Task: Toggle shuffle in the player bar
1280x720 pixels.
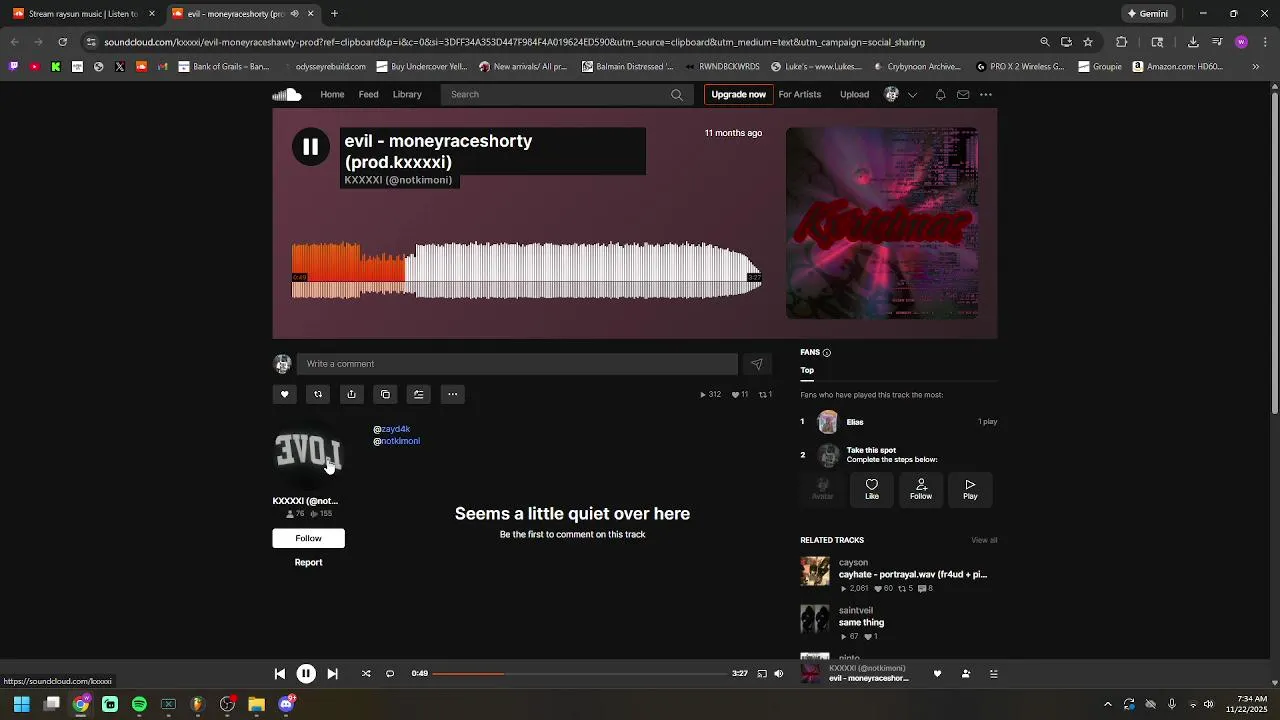Action: point(366,674)
